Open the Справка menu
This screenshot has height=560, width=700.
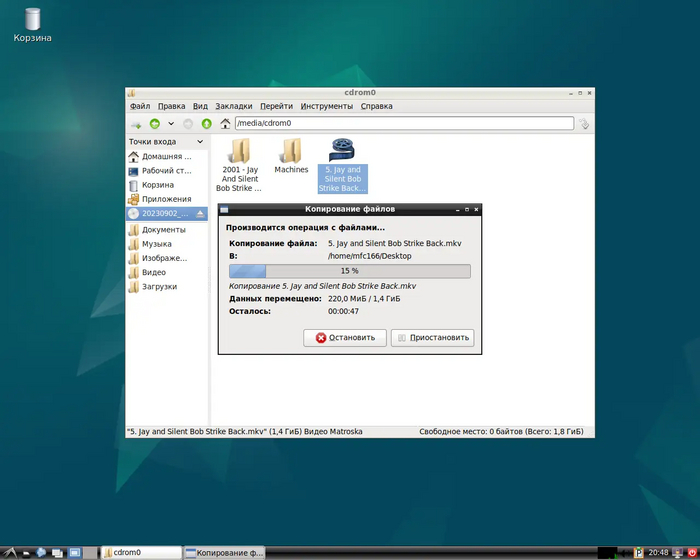point(377,106)
